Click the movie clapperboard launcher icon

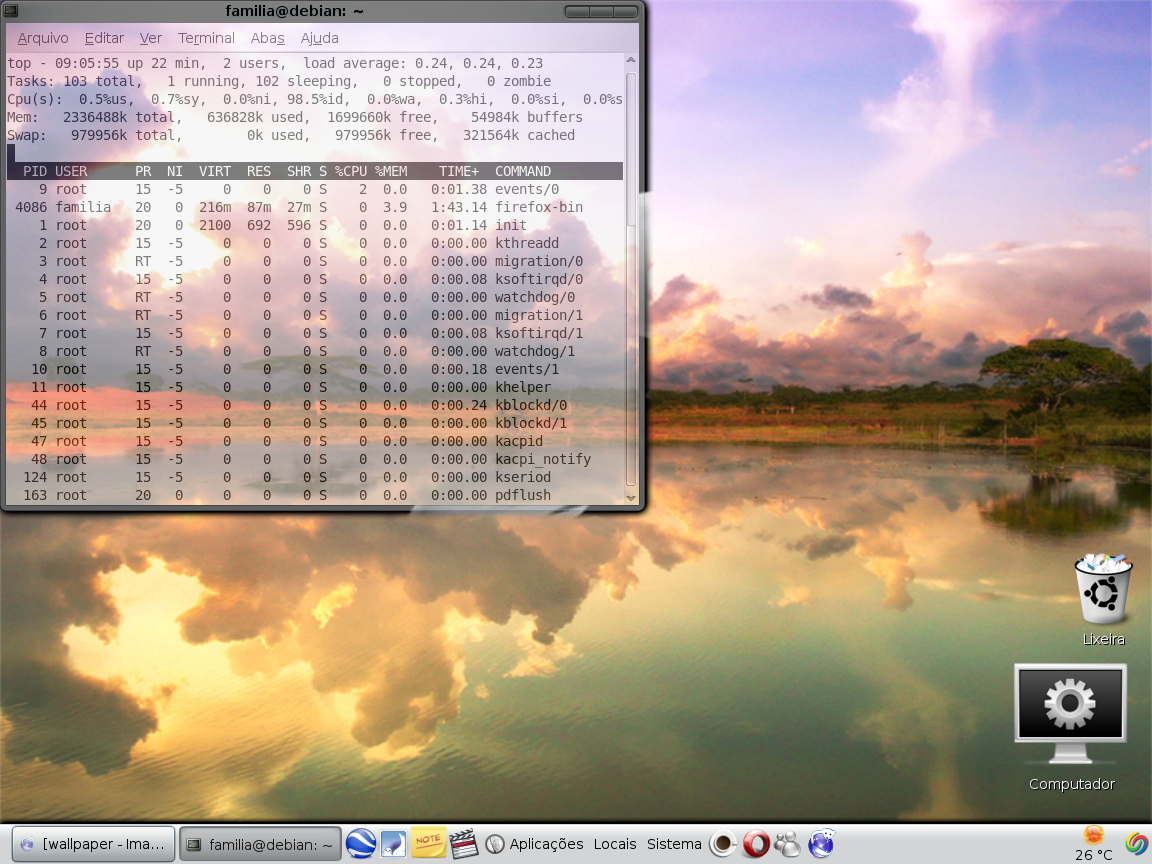point(463,843)
